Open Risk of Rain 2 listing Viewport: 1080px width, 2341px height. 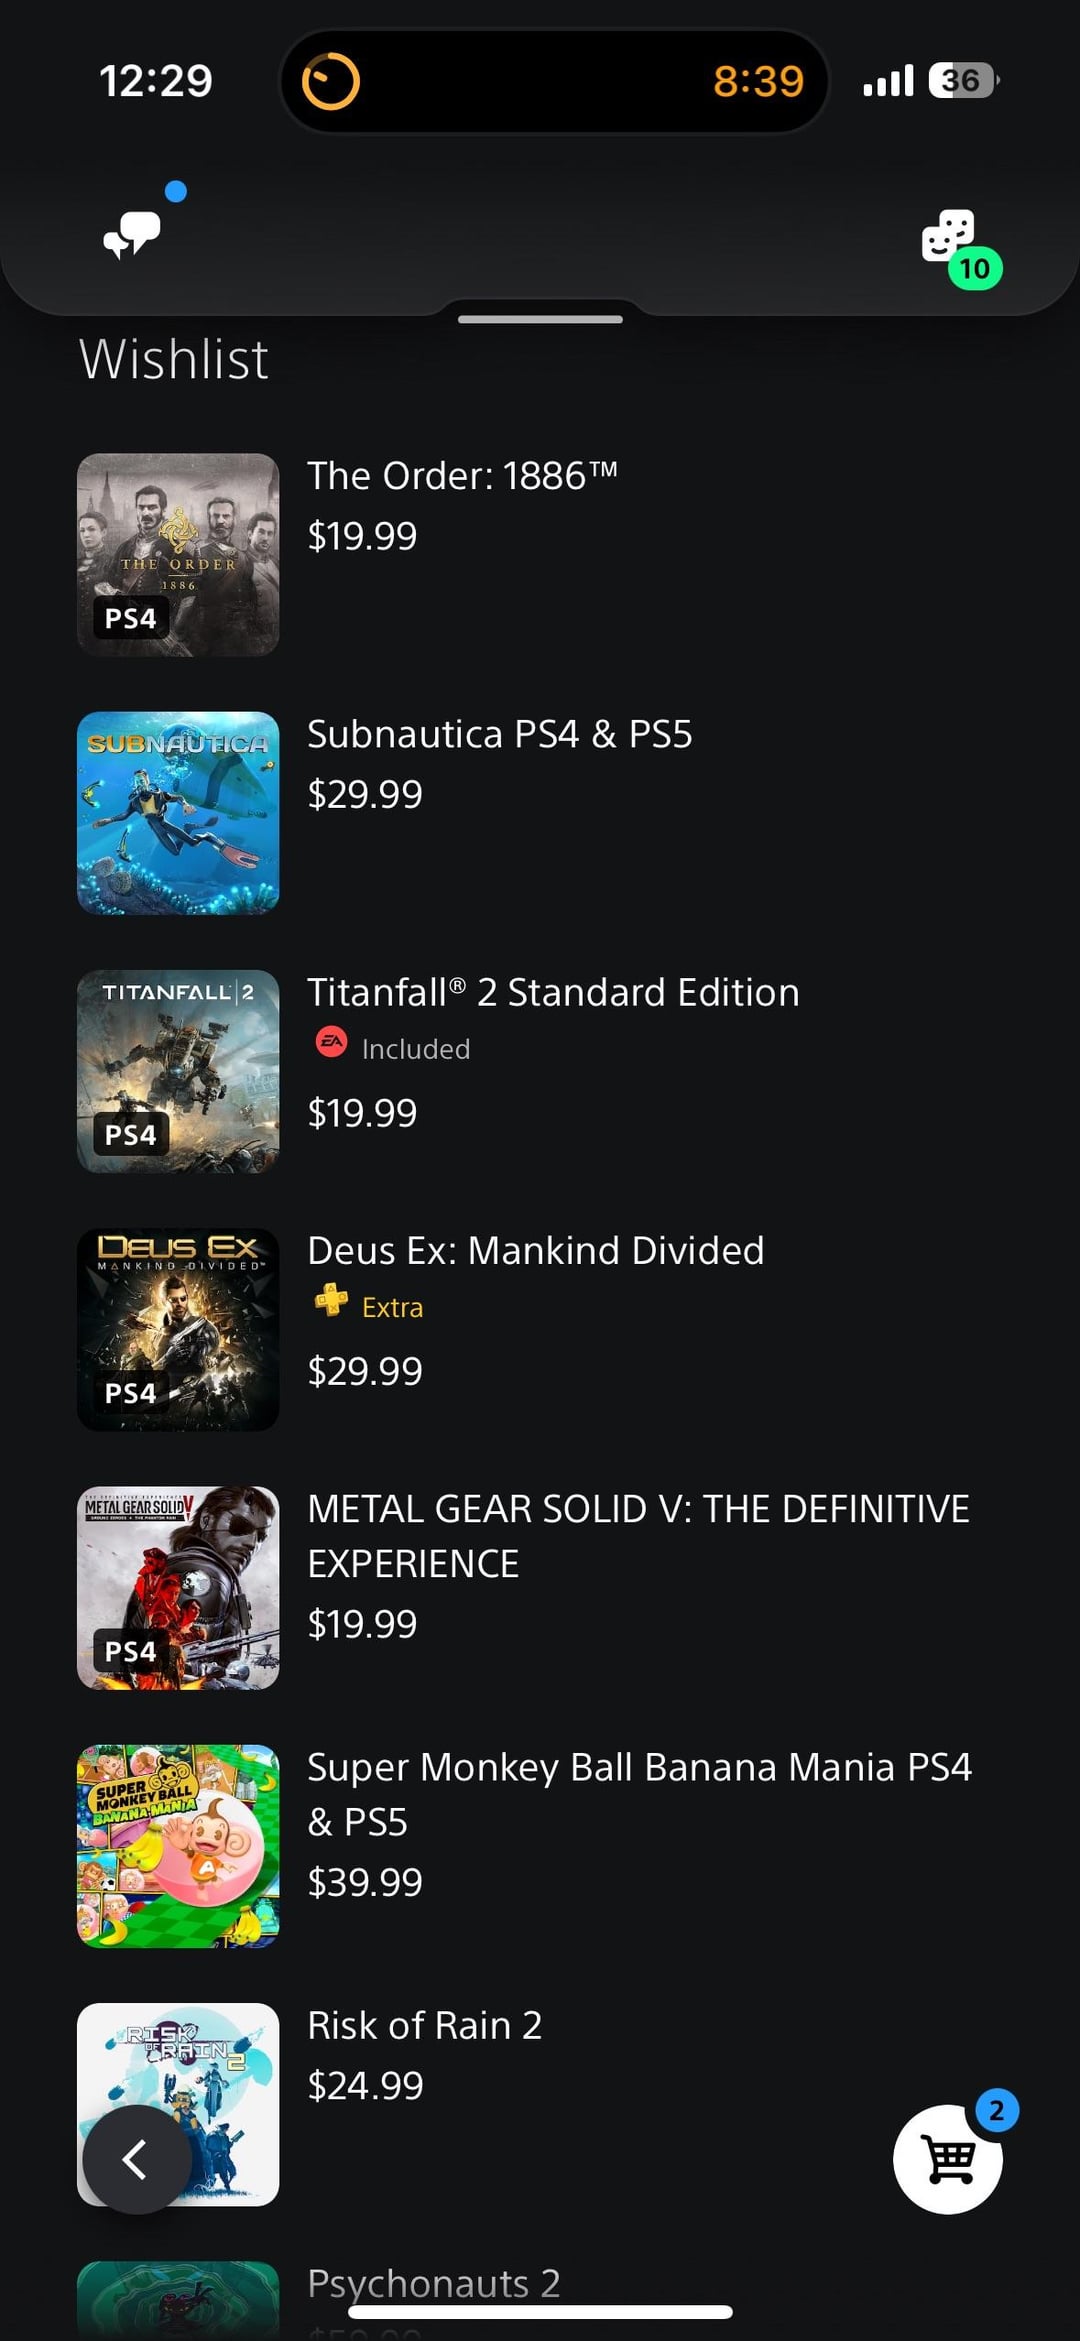[424, 2026]
